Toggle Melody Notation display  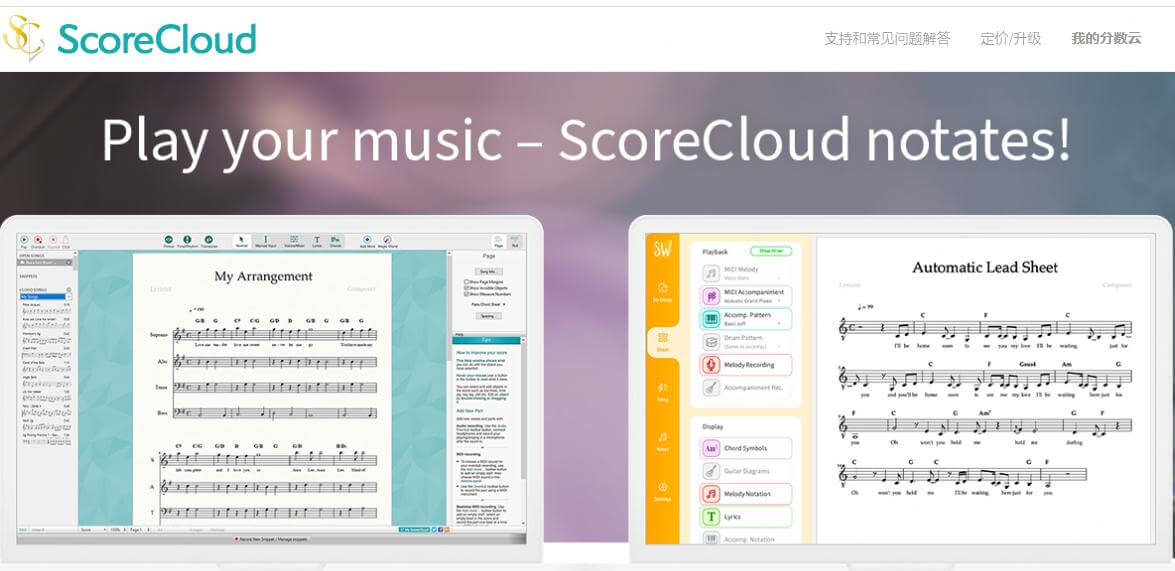click(x=746, y=494)
